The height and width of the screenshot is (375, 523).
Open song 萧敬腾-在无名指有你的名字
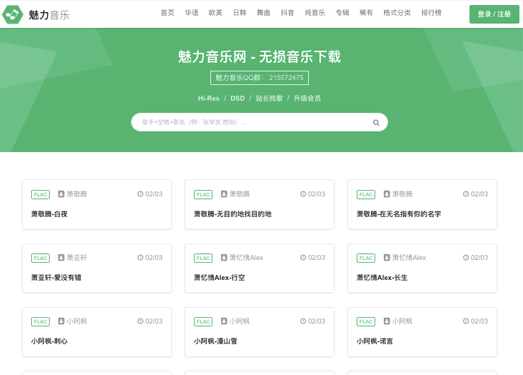point(399,214)
